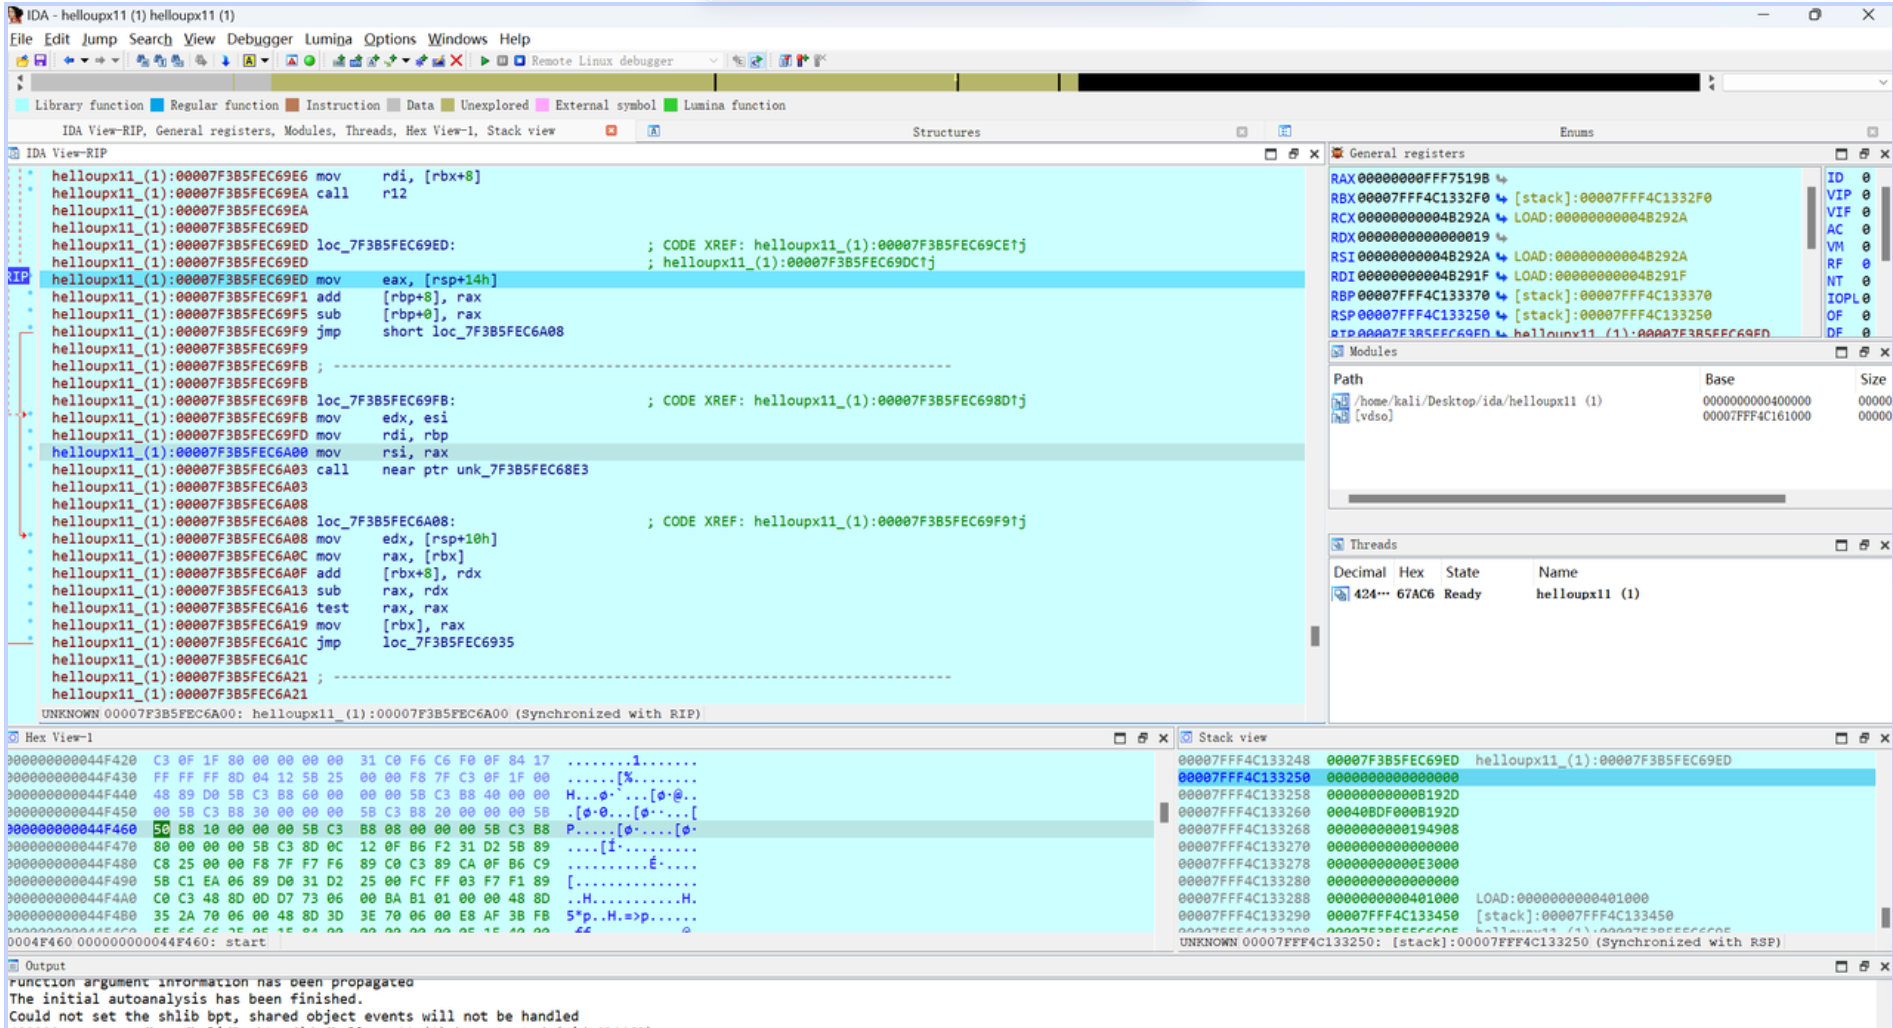Click the Base column header in Modules

(1719, 379)
